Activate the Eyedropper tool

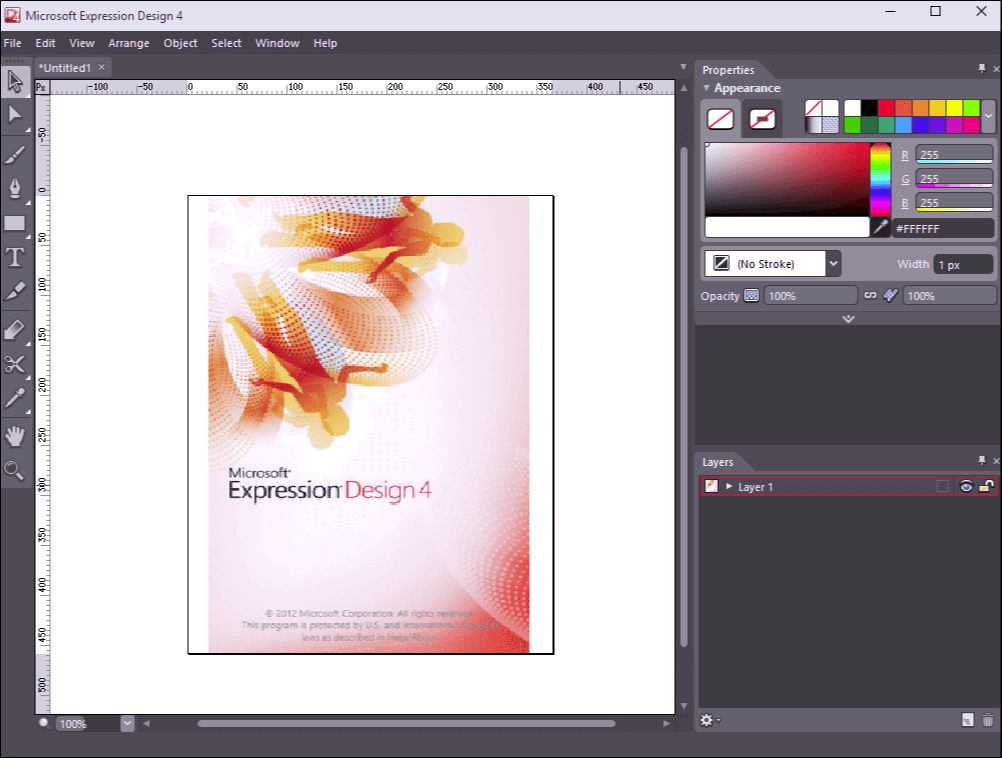point(16,398)
